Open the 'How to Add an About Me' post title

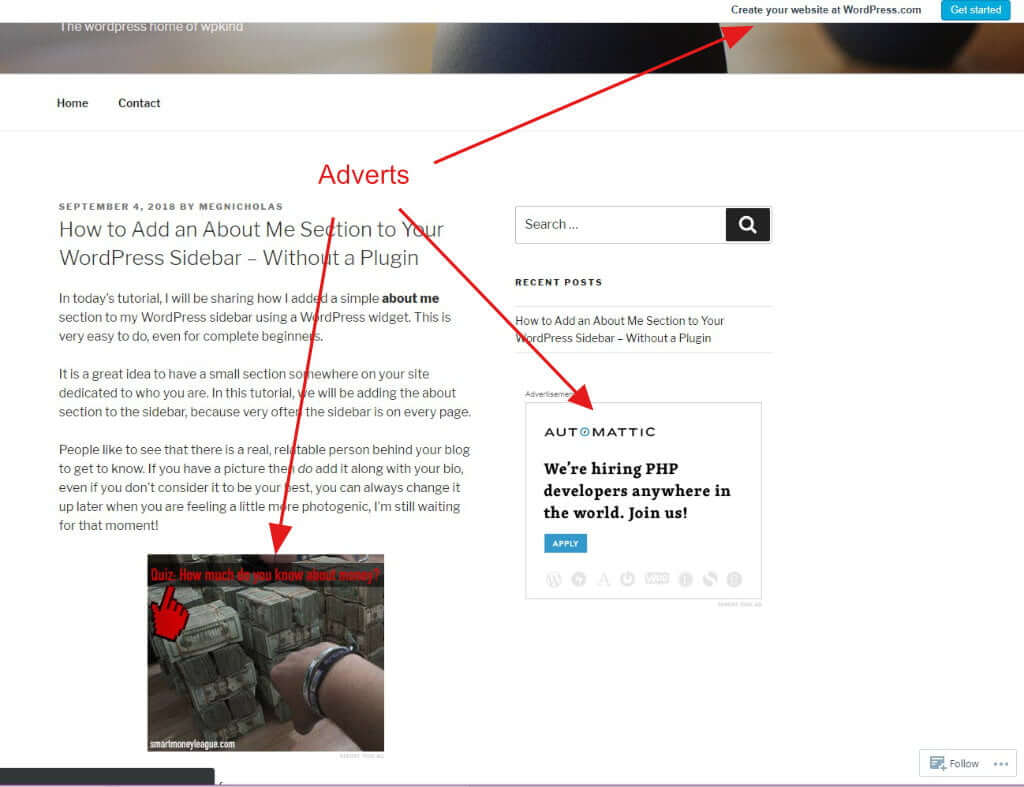(x=251, y=243)
